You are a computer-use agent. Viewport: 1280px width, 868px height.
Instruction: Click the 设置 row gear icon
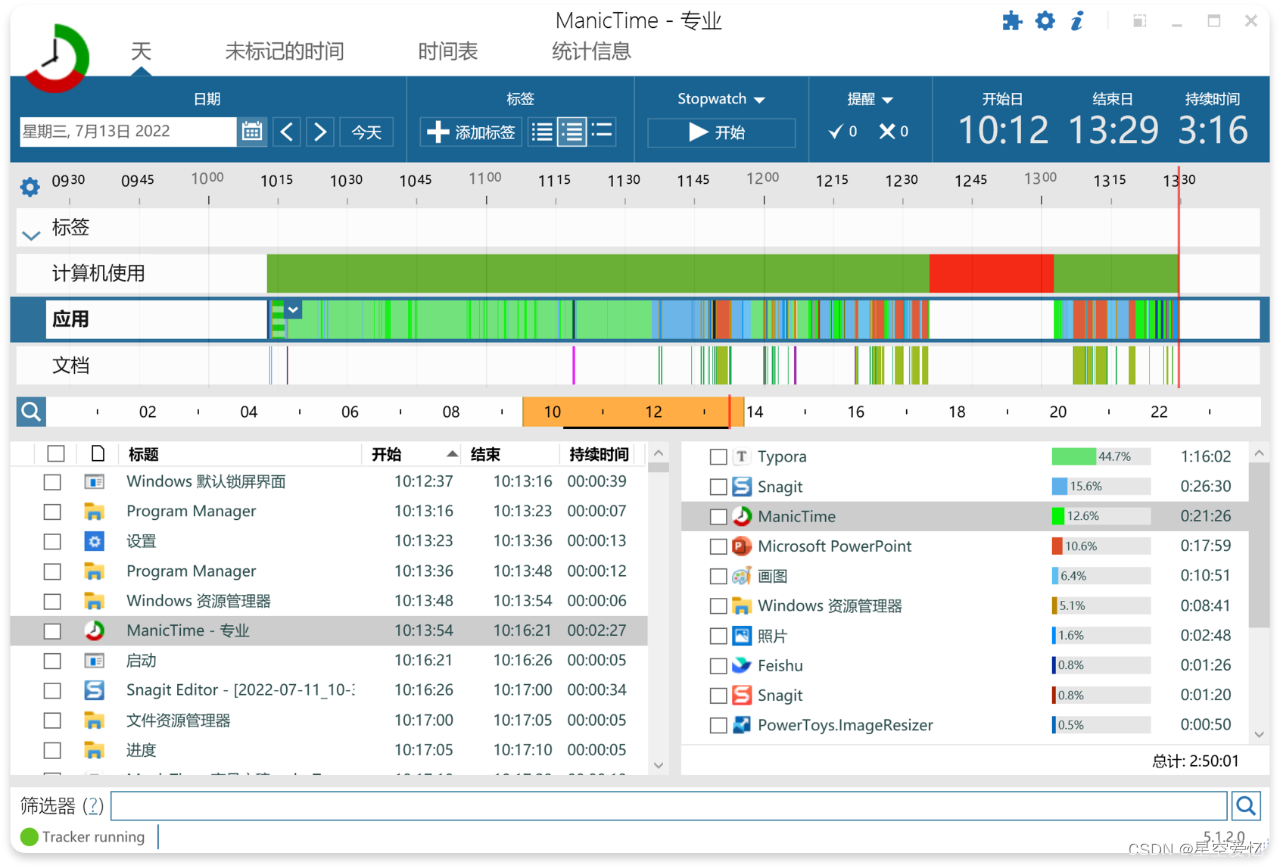(94, 541)
